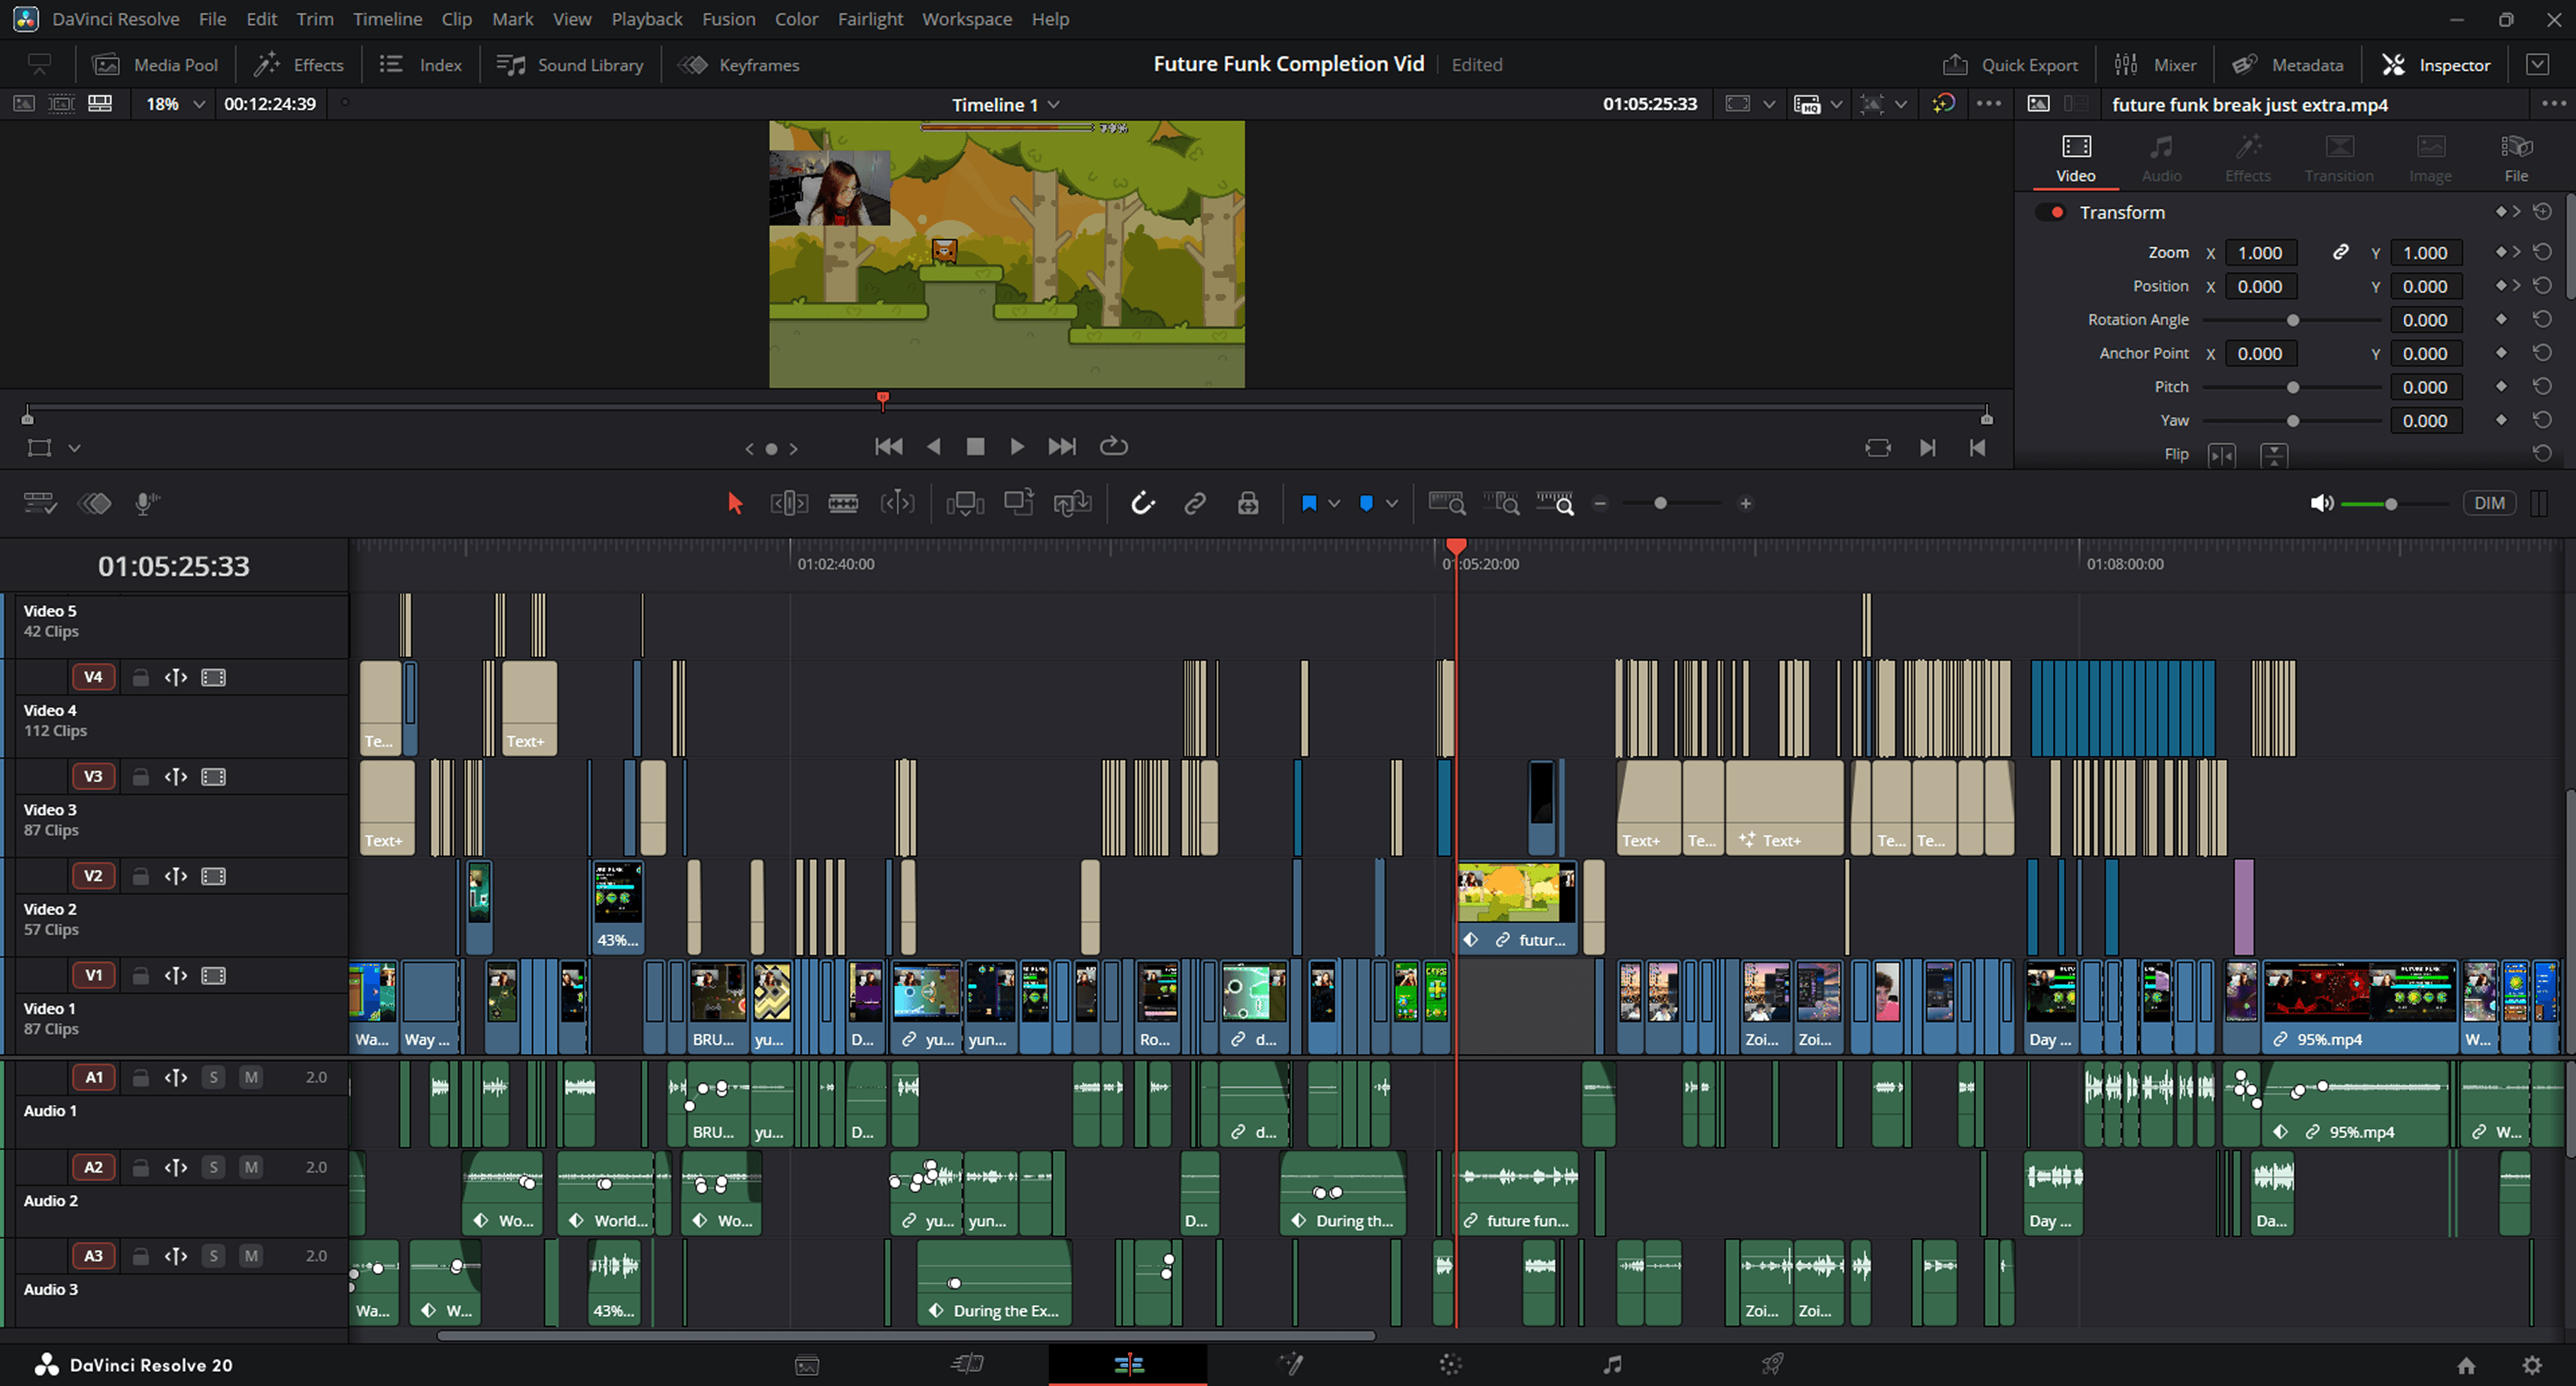
Task: Choose the Blade Edit Mode tool
Action: [x=843, y=503]
